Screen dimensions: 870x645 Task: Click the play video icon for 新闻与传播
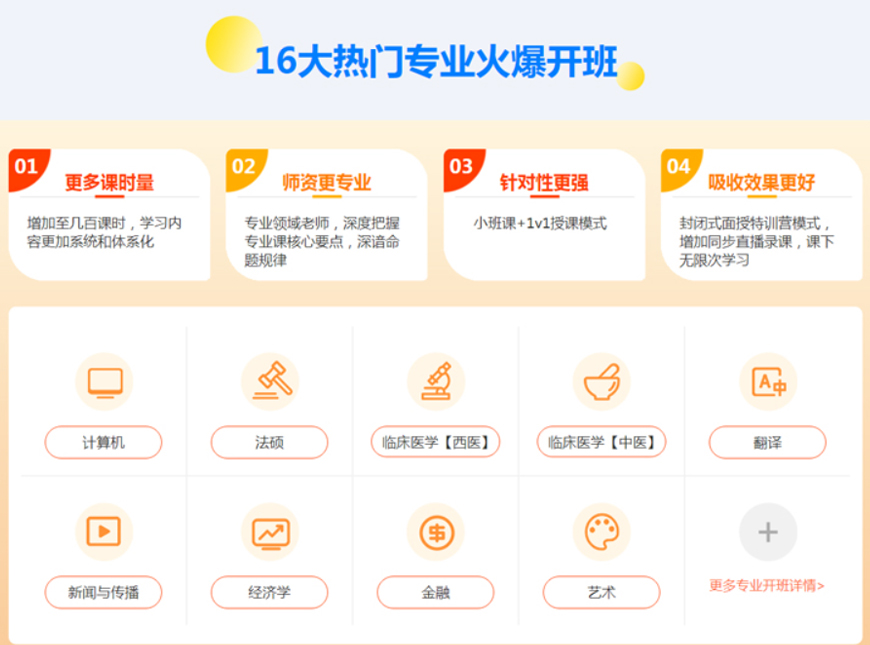pos(103,532)
